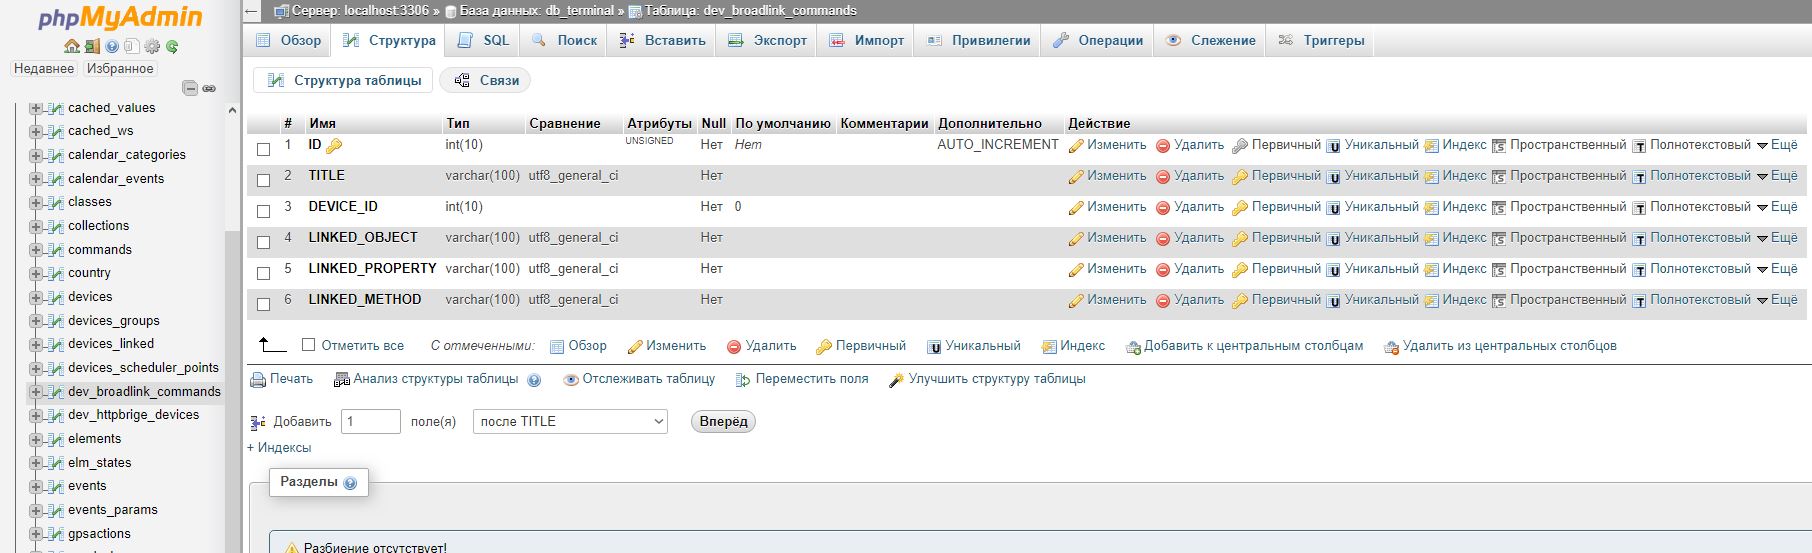This screenshot has height=553, width=1812.
Task: Click unique icon for LINKED_PROPERTY row
Action: (1333, 269)
